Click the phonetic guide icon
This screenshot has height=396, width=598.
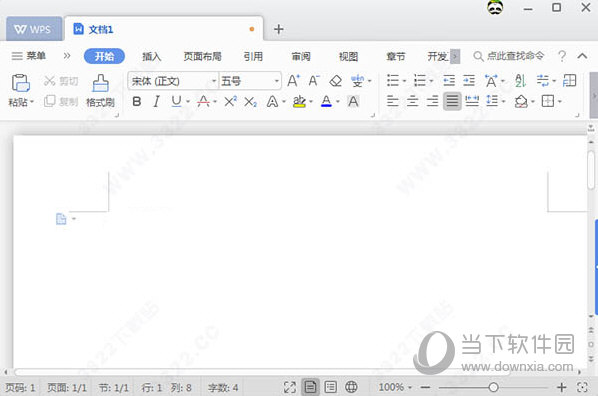(357, 81)
